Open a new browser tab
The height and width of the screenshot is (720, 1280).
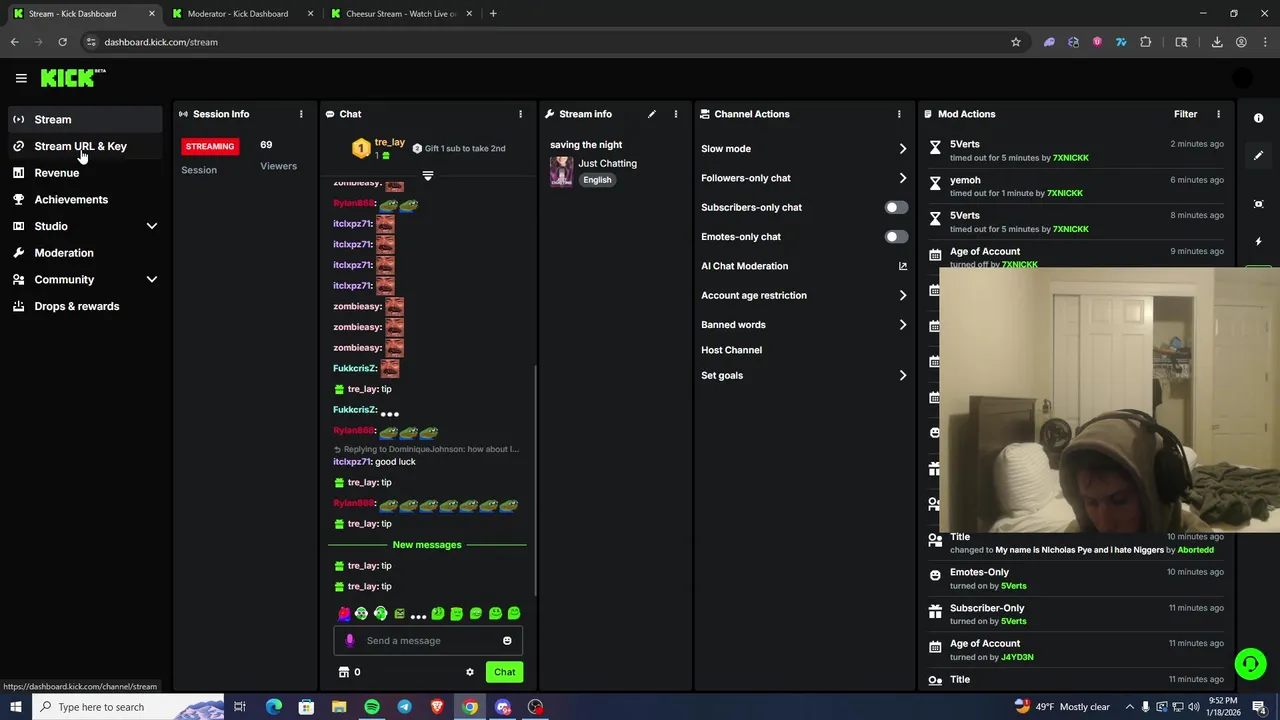pos(492,14)
